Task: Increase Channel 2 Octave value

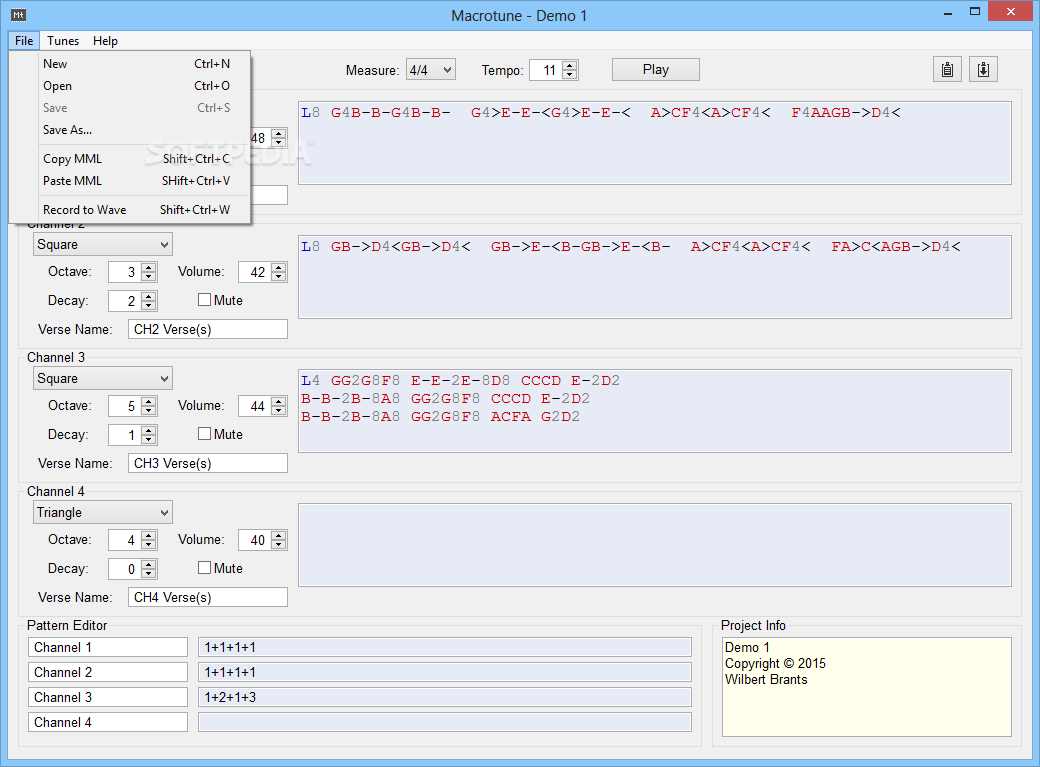Action: (149, 267)
